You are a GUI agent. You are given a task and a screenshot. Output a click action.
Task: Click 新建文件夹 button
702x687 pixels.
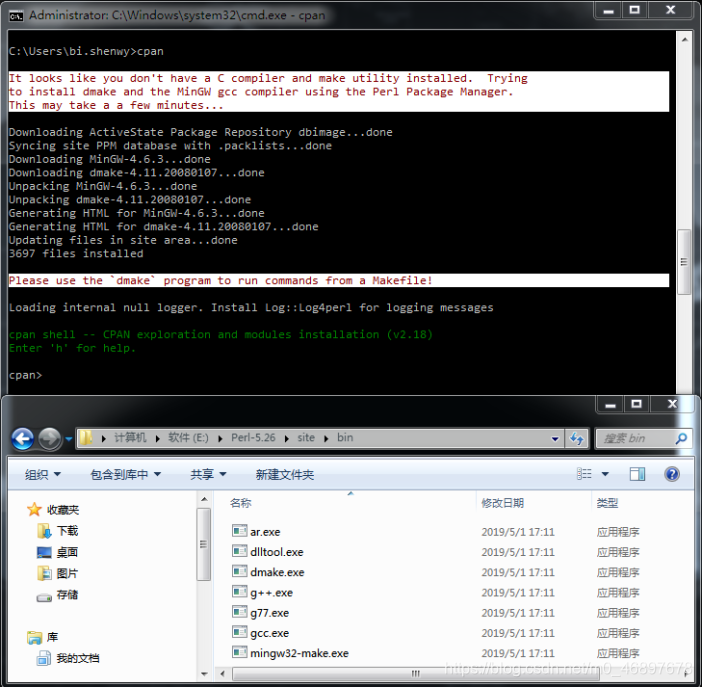pos(285,474)
